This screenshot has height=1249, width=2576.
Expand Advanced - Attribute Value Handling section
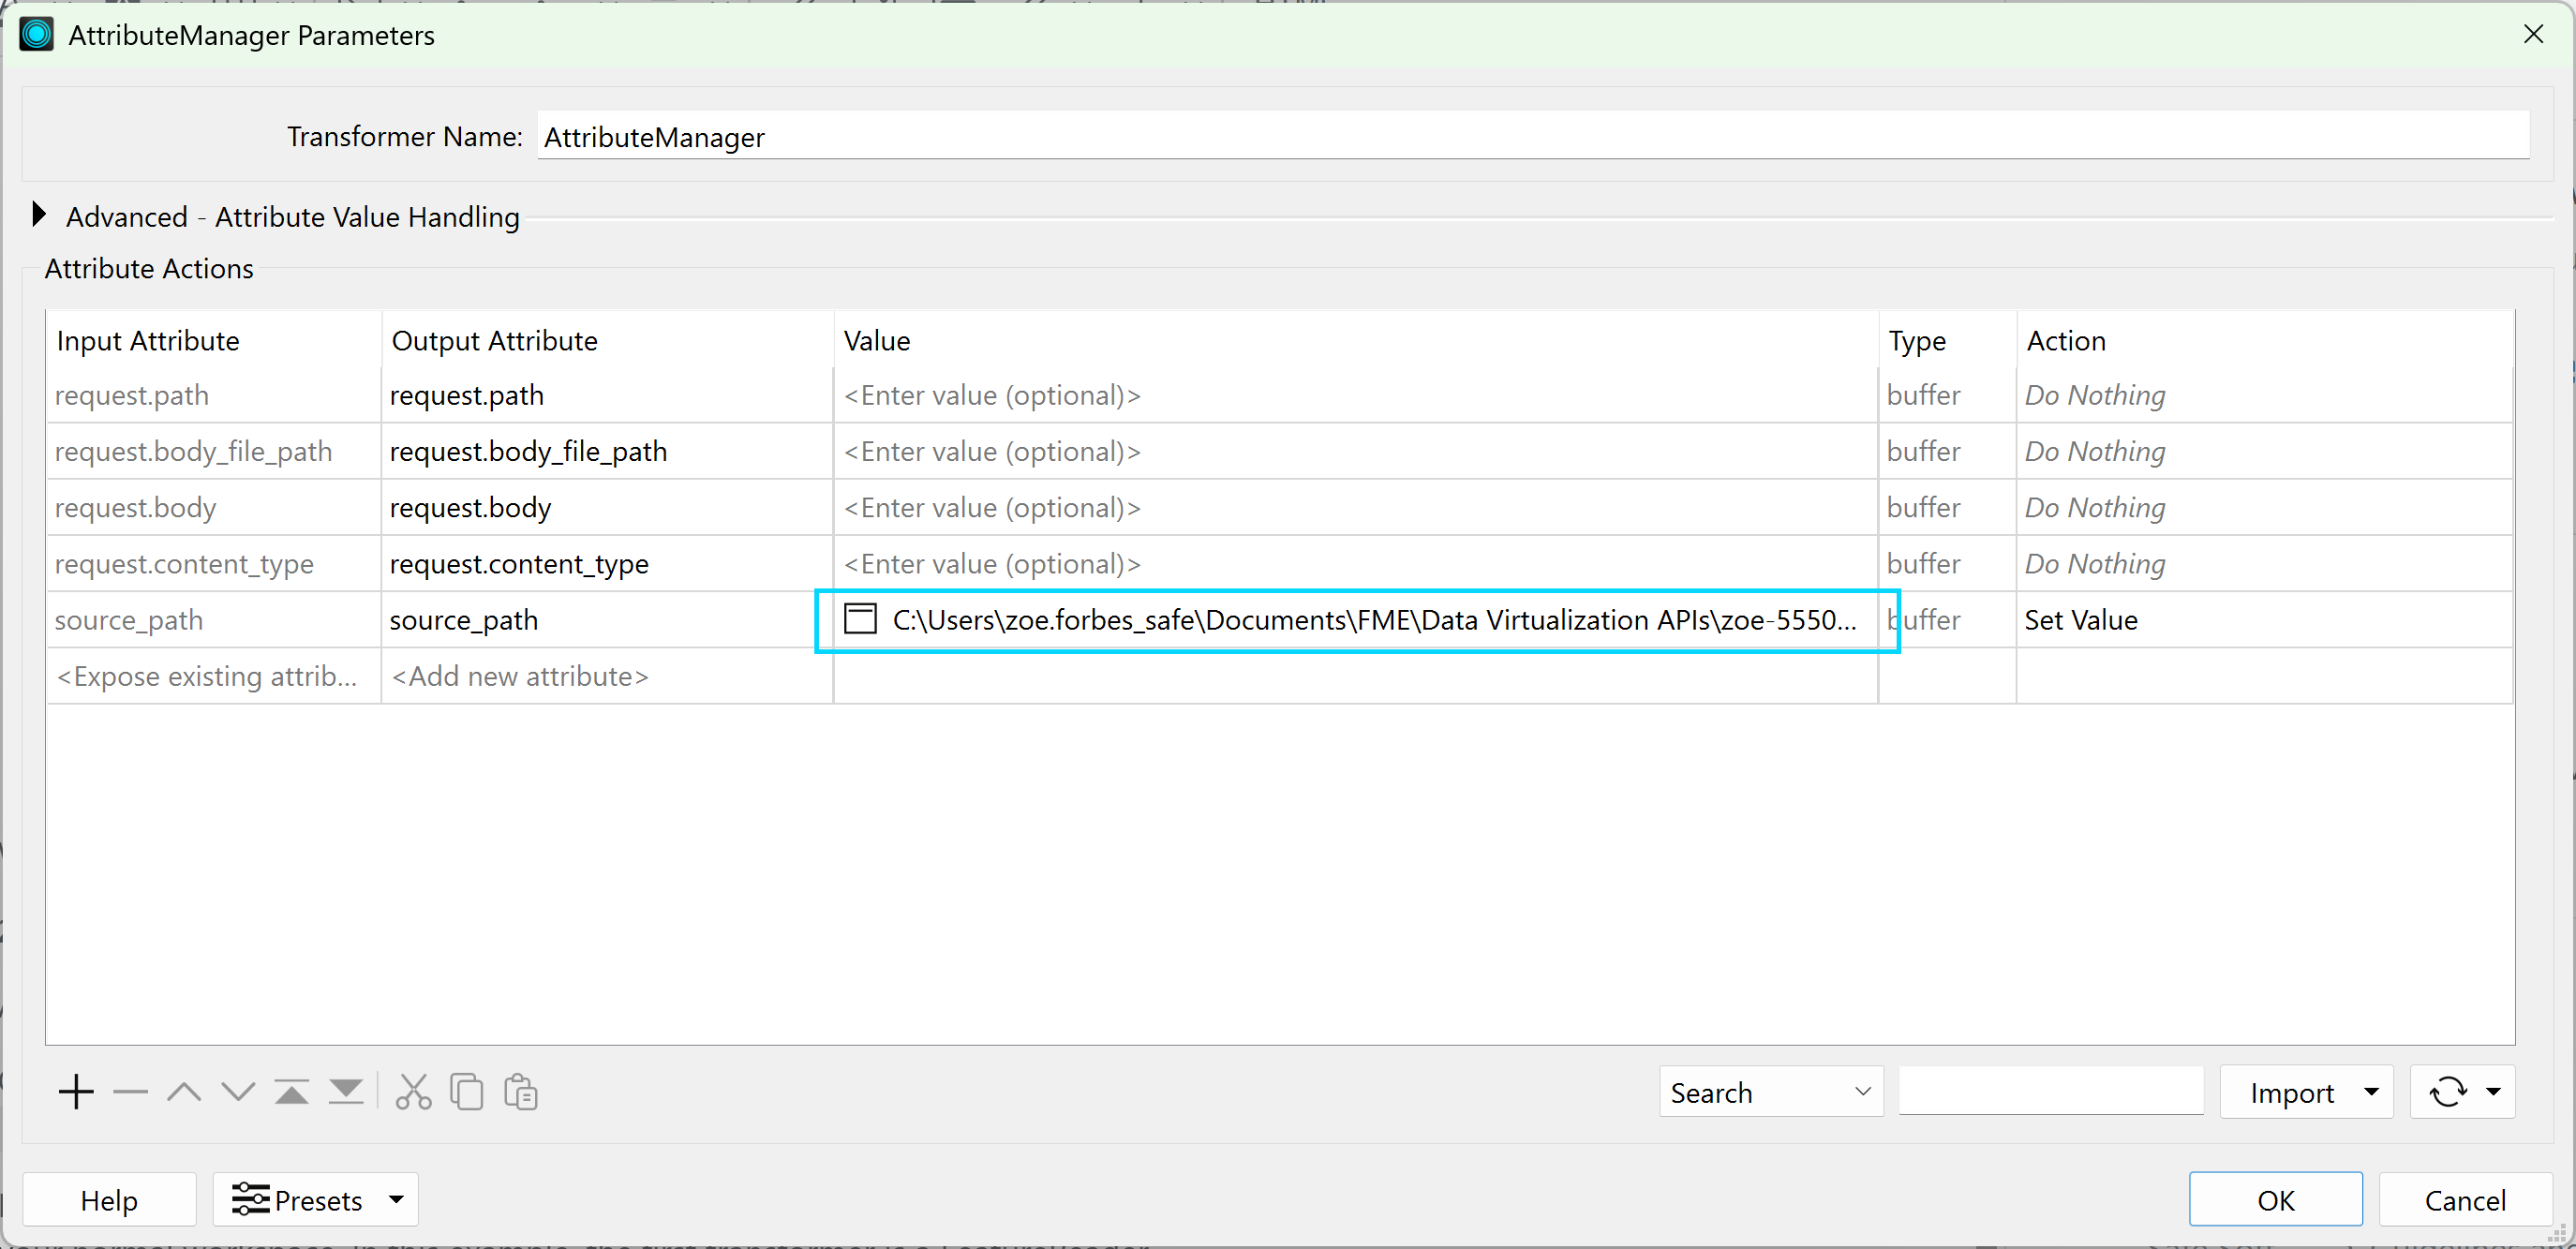pos(39,215)
